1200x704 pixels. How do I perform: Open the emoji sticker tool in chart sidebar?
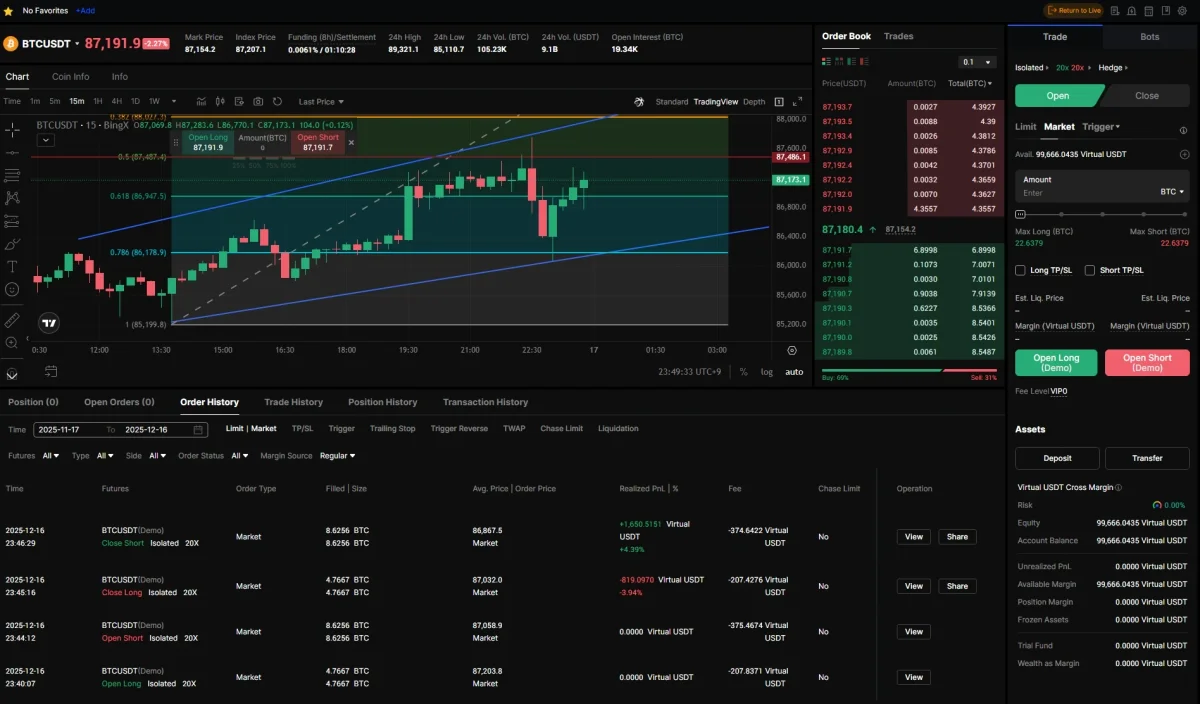tap(12, 289)
